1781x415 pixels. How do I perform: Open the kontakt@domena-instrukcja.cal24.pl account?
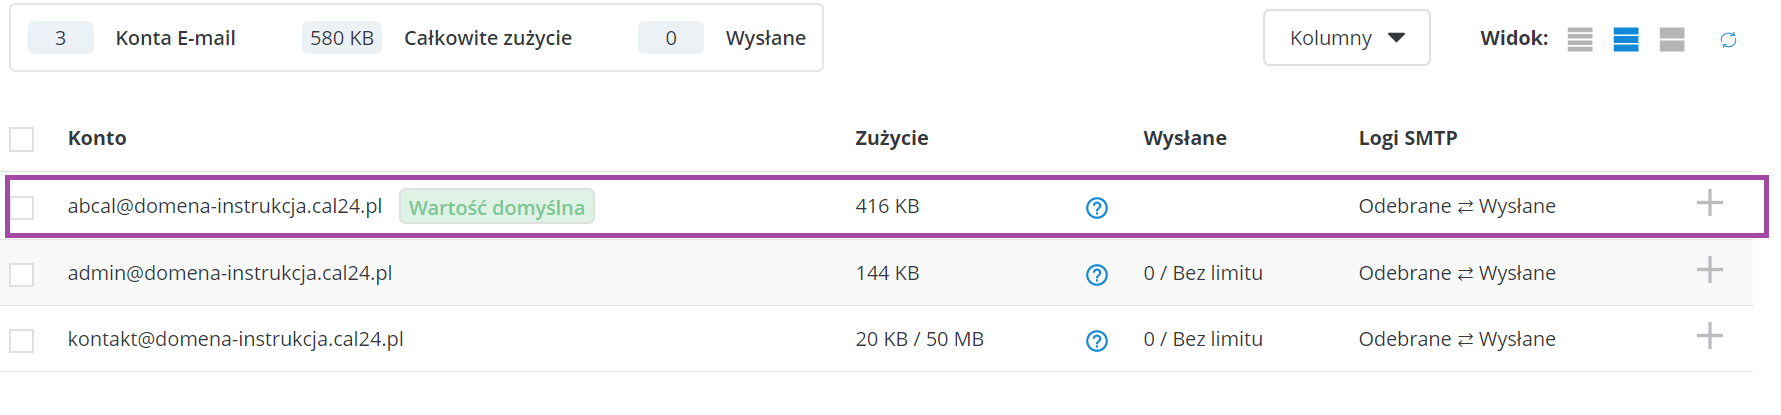[236, 339]
